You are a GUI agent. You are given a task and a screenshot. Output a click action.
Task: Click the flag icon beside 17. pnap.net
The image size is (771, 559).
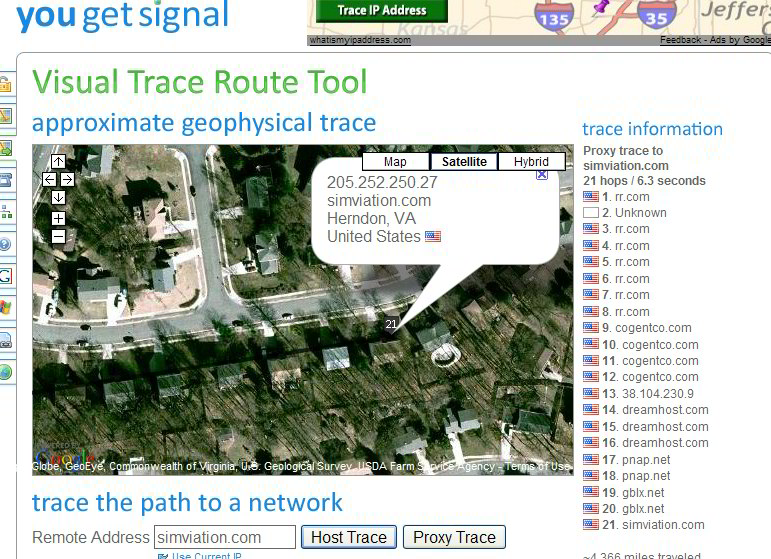pyautogui.click(x=591, y=459)
